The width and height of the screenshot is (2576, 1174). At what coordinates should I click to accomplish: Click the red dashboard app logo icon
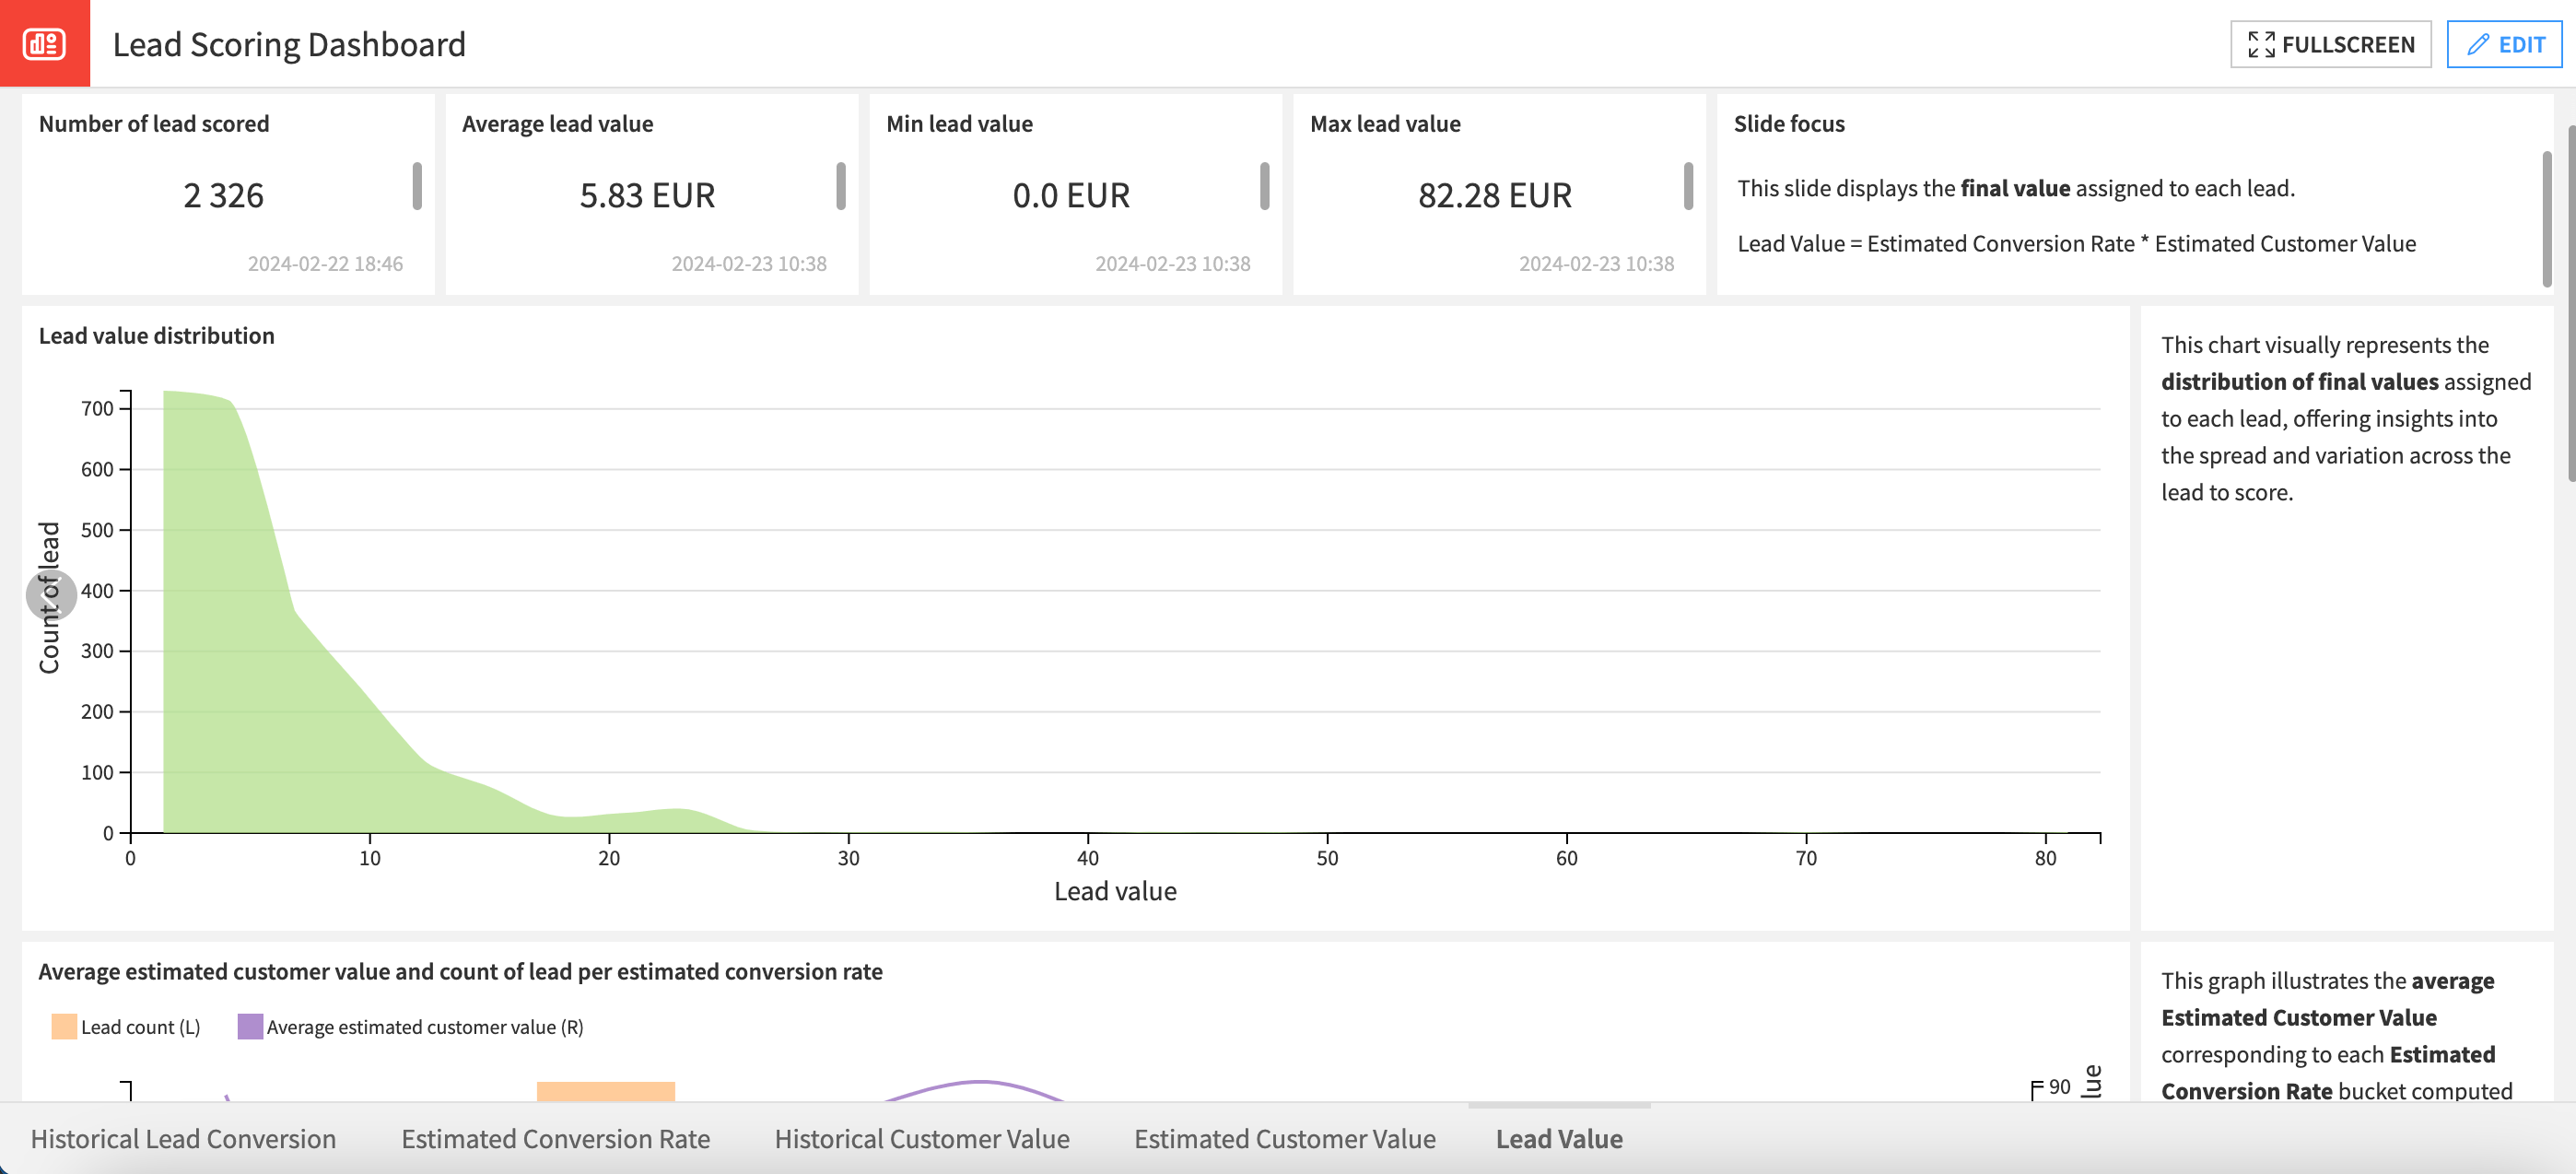[x=44, y=43]
